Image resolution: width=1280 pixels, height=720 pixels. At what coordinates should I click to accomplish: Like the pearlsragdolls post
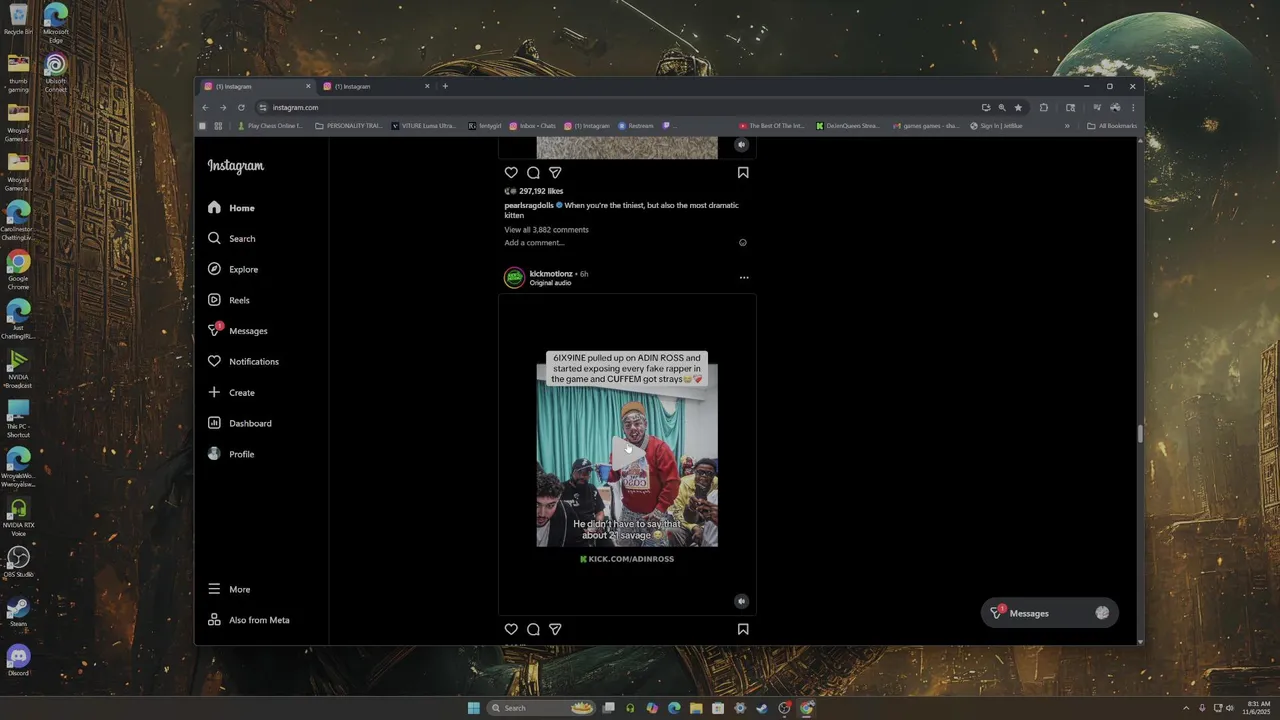[511, 172]
